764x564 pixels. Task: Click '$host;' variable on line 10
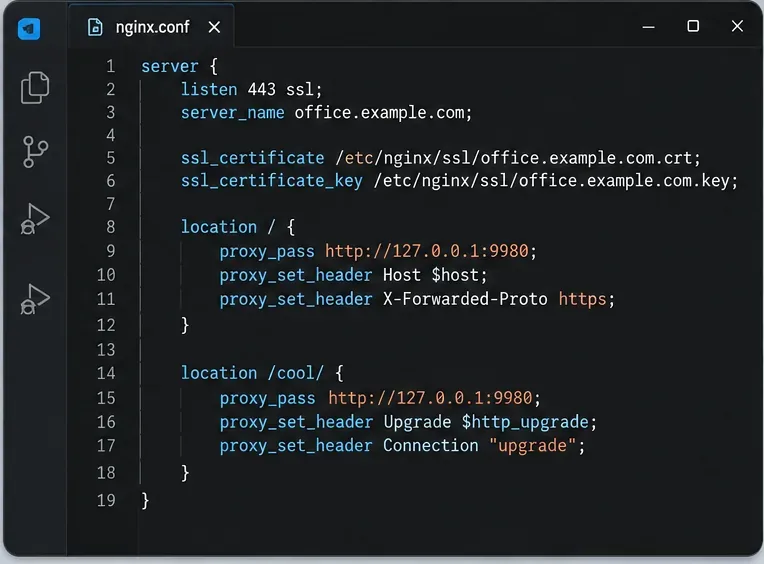(x=459, y=275)
